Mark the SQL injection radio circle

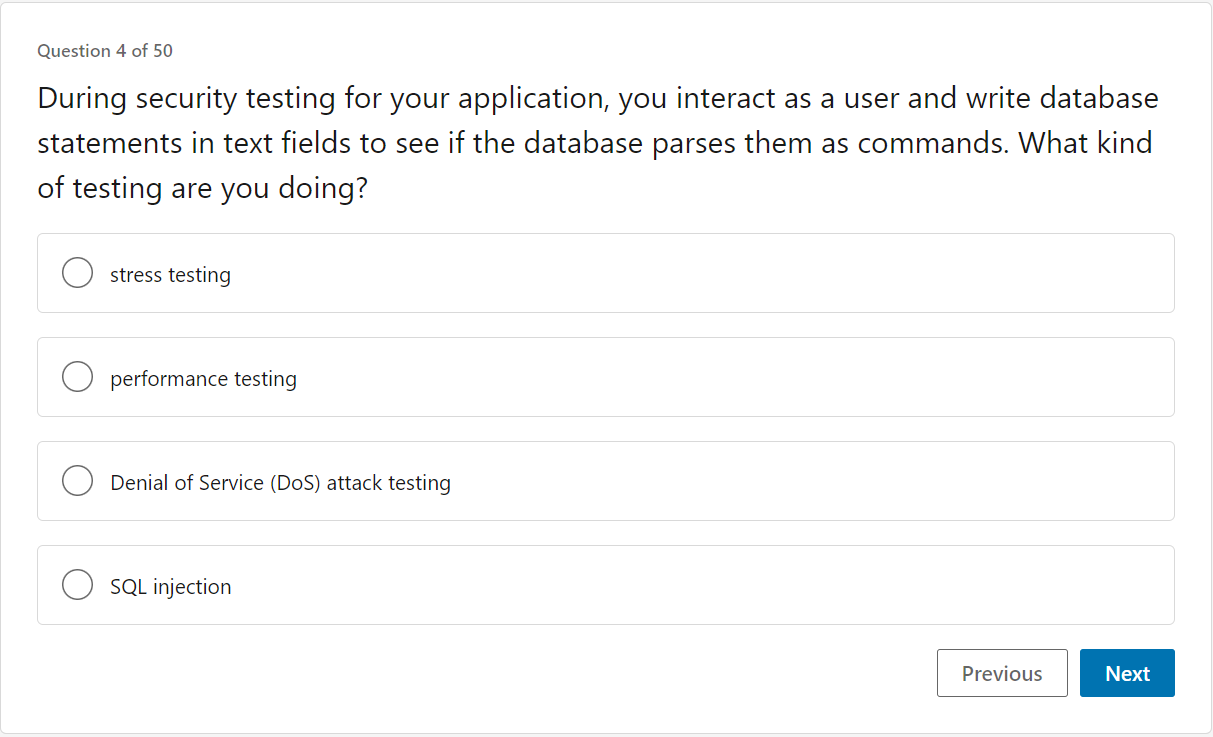point(77,585)
